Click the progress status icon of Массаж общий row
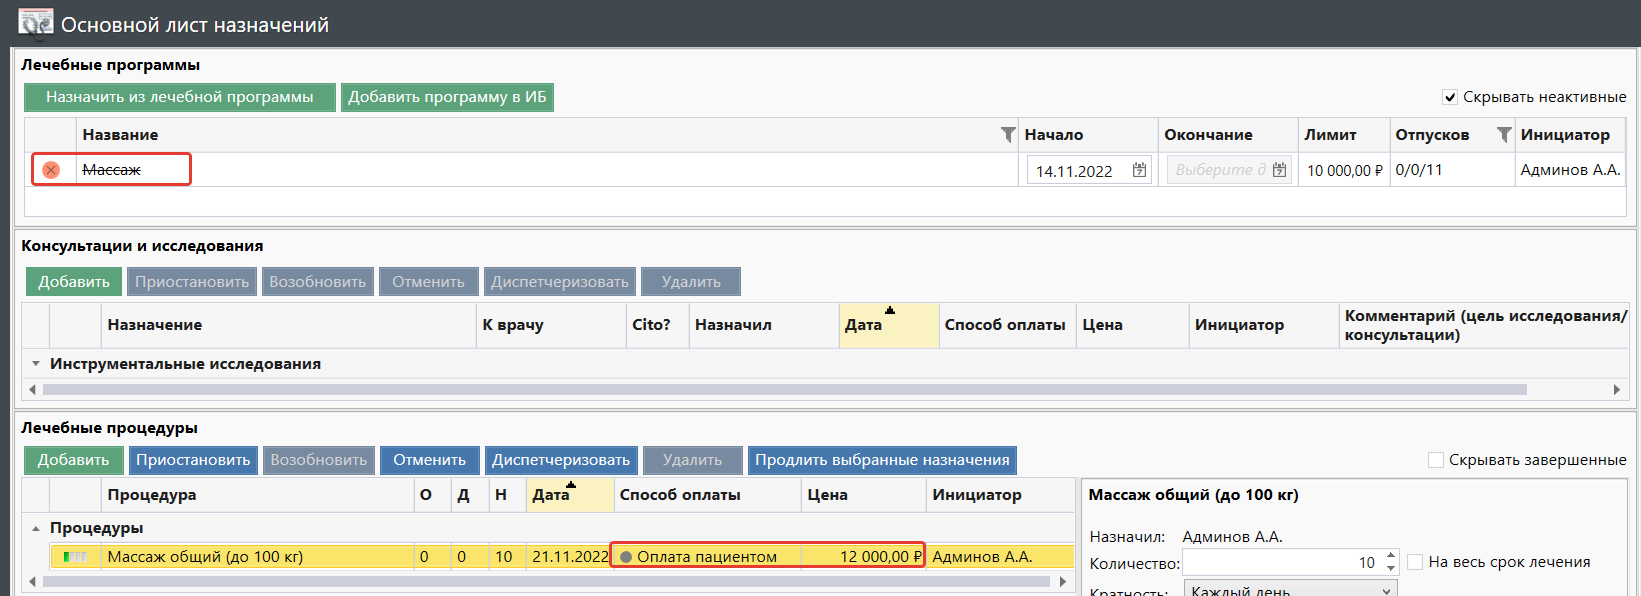1641x596 pixels. click(75, 557)
